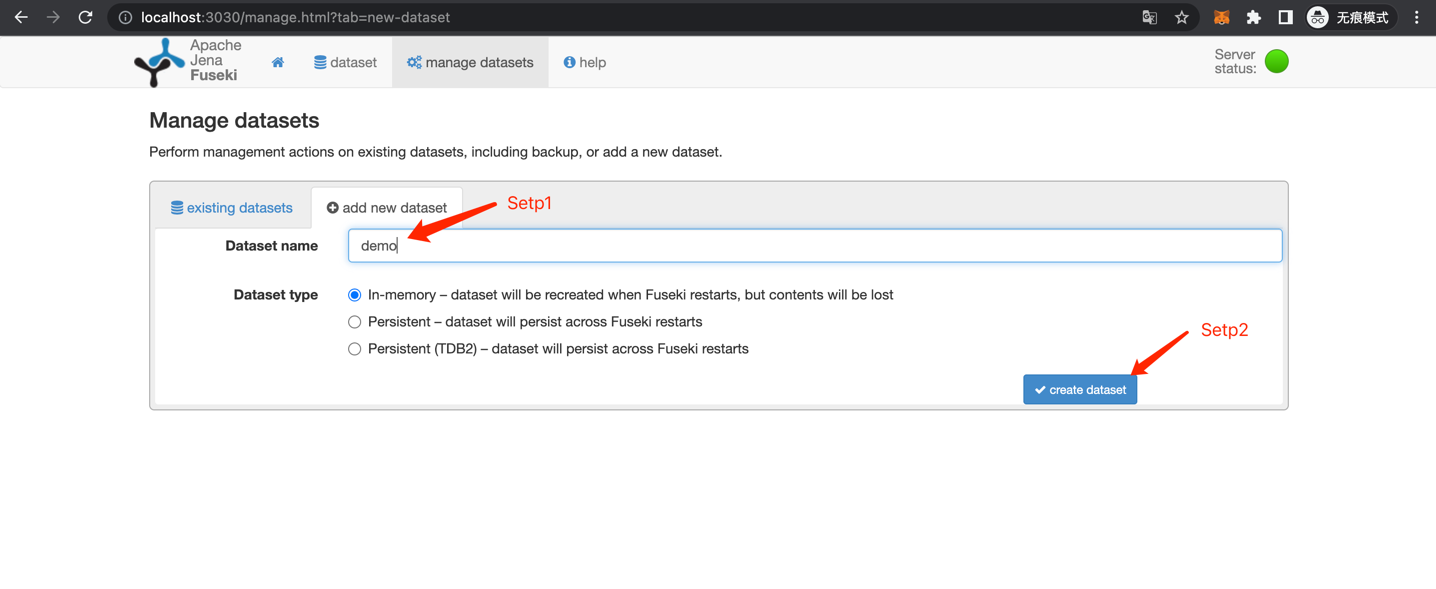Click the create dataset button

coord(1080,390)
